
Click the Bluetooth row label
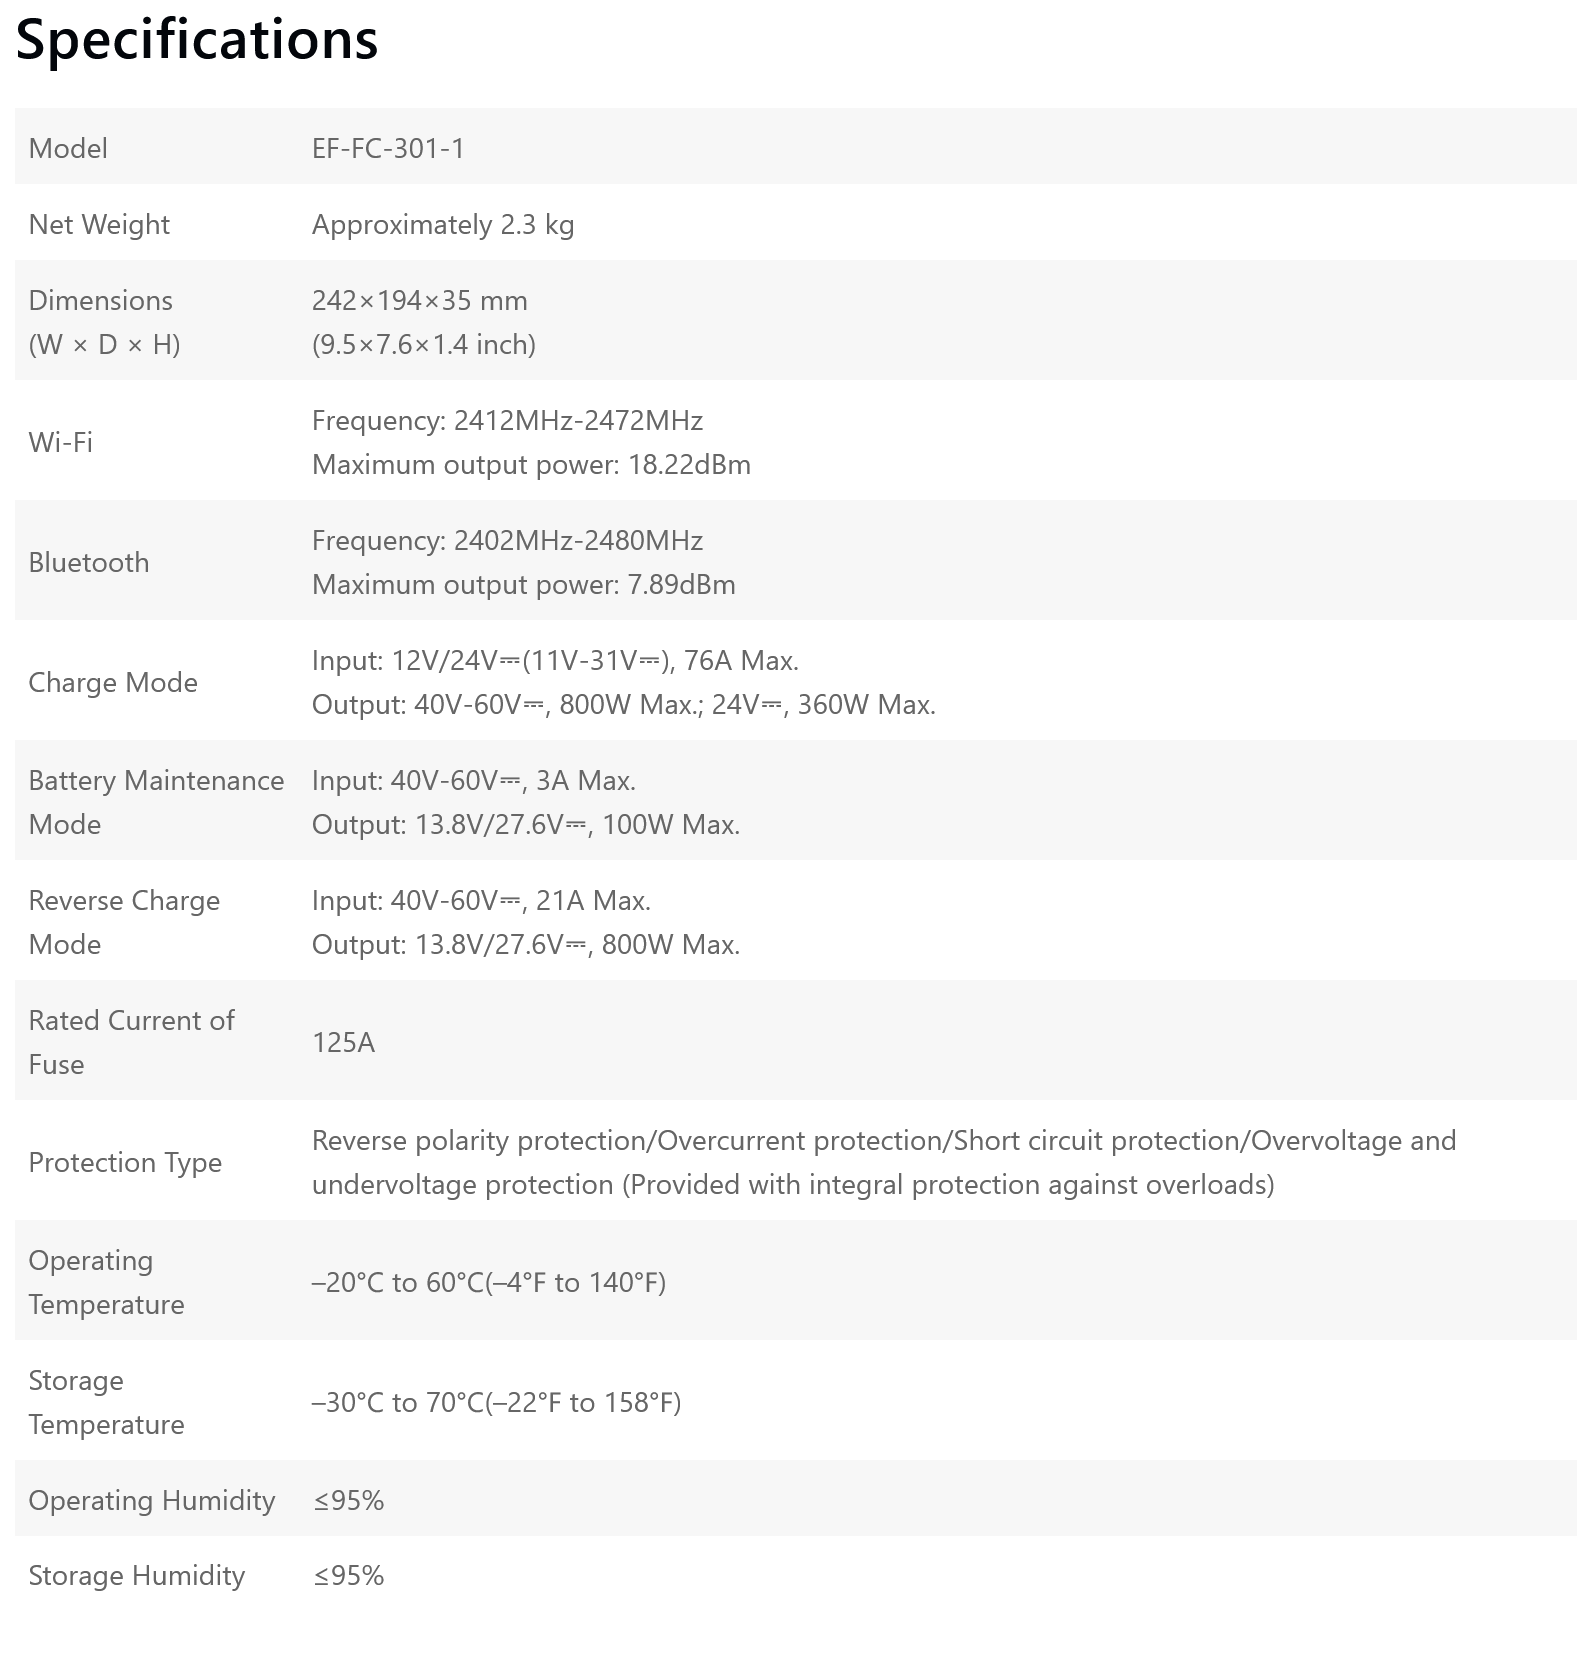pyautogui.click(x=89, y=562)
